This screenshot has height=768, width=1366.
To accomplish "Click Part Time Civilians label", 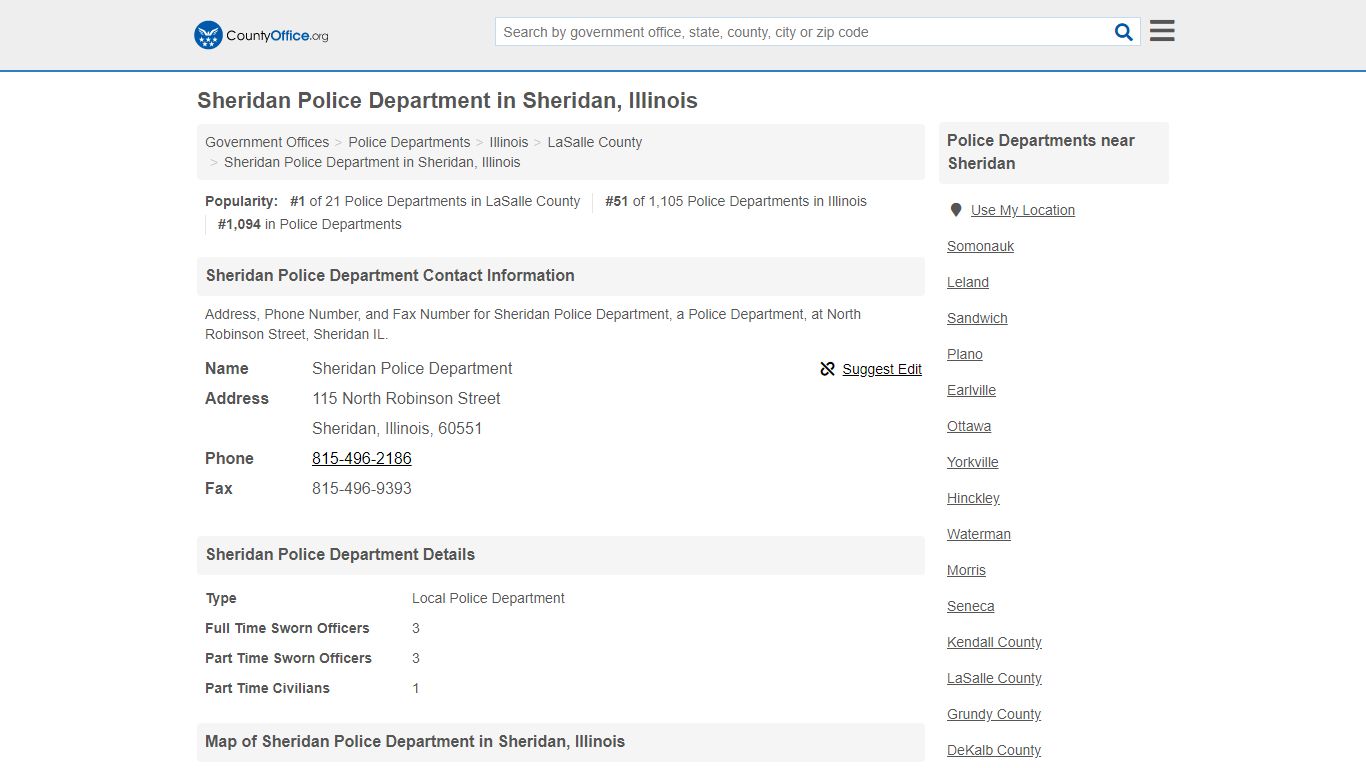I will (x=267, y=688).
